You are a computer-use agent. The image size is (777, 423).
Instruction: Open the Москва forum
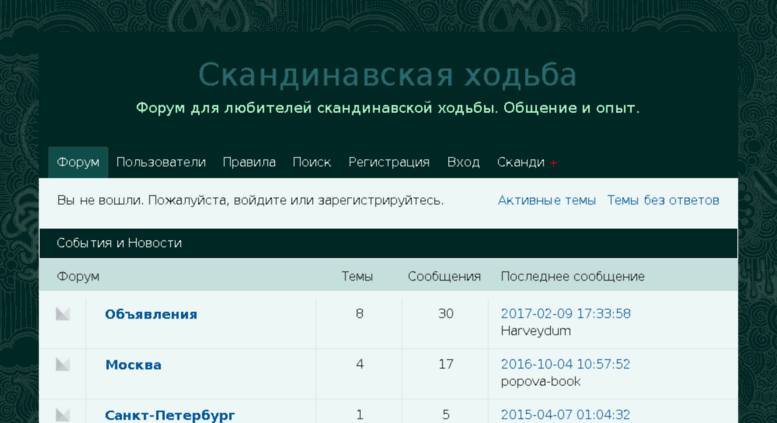click(x=133, y=365)
